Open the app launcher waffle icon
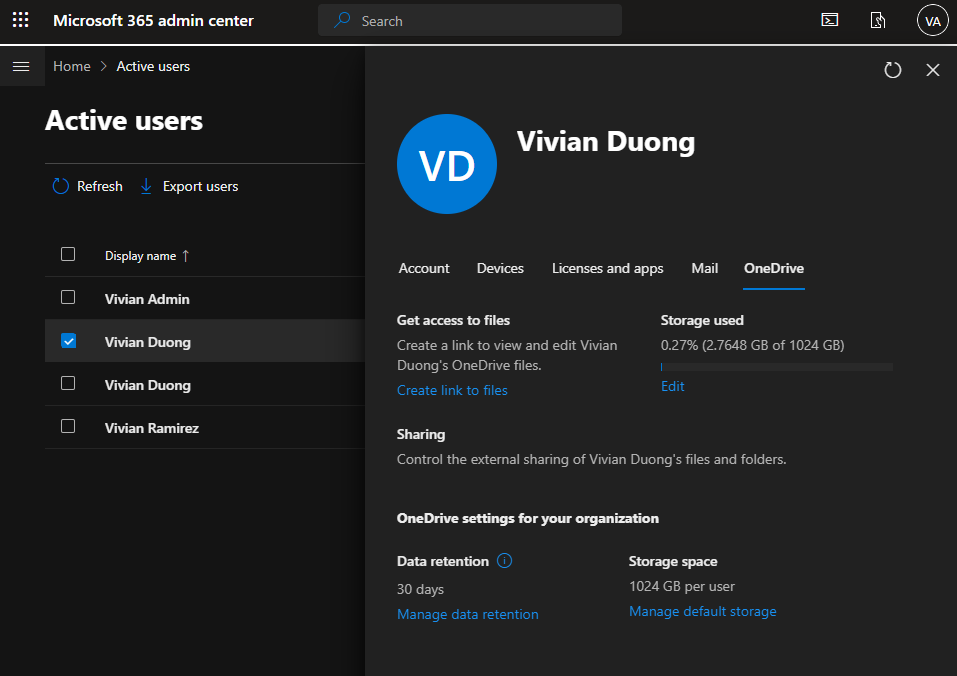Viewport: 957px width, 676px height. point(21,20)
